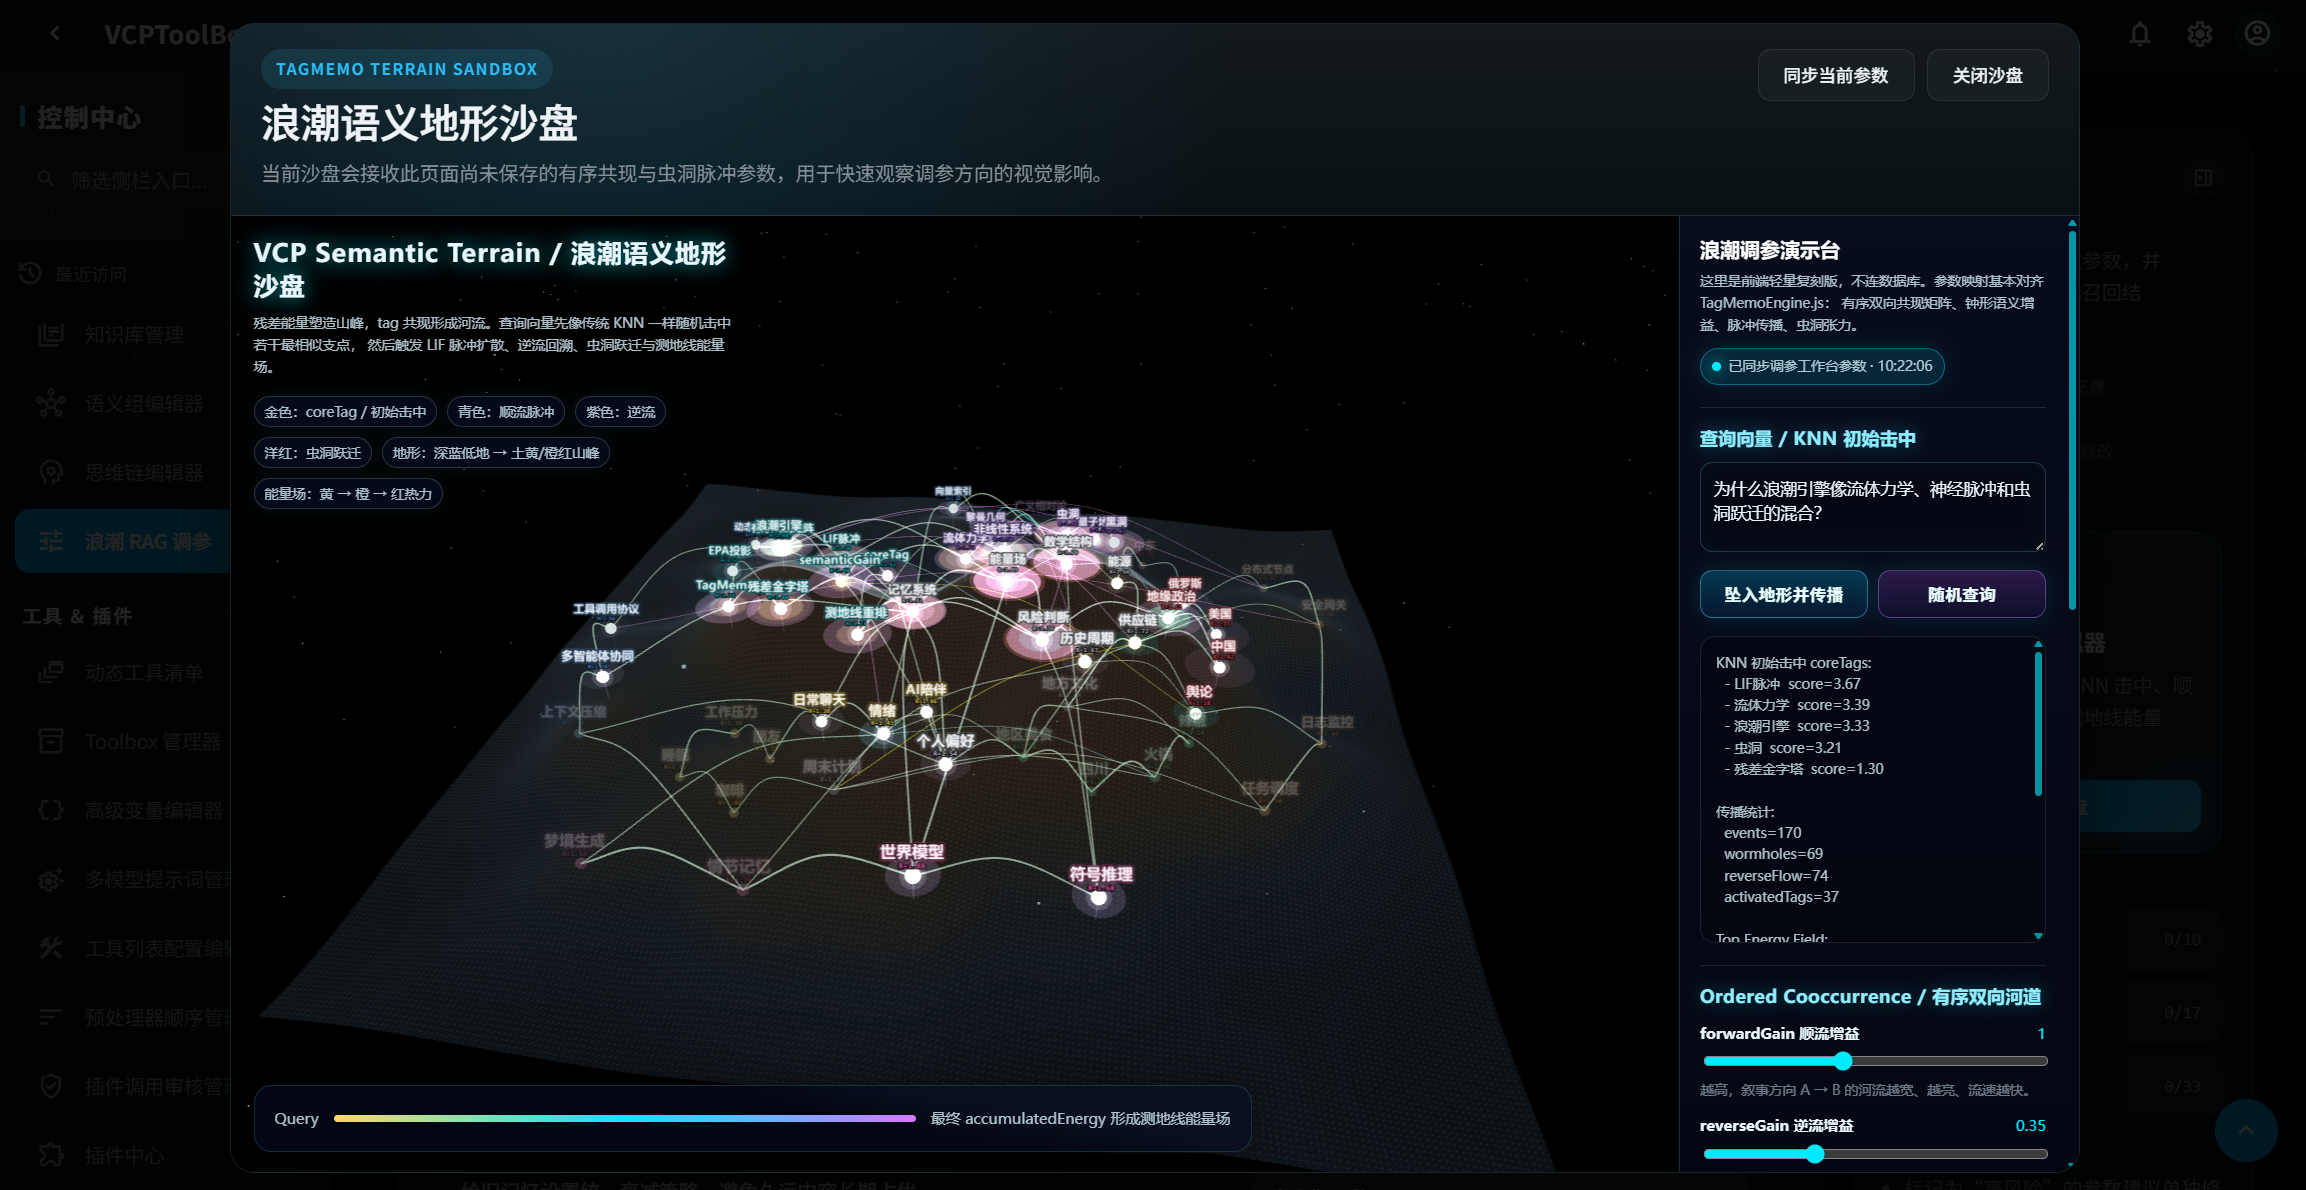Click the 能量场: 黄→橙→红热力 legend chip
This screenshot has width=2306, height=1190.
click(348, 493)
